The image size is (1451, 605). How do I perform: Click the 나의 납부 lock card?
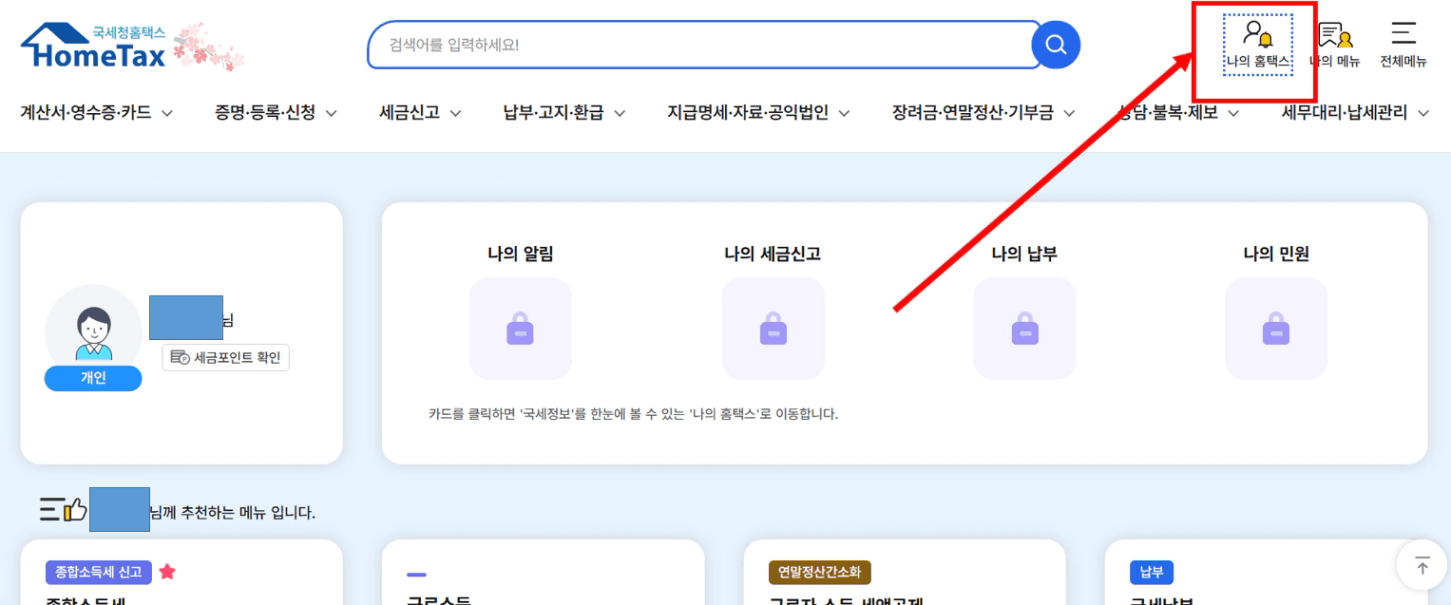coord(1024,329)
